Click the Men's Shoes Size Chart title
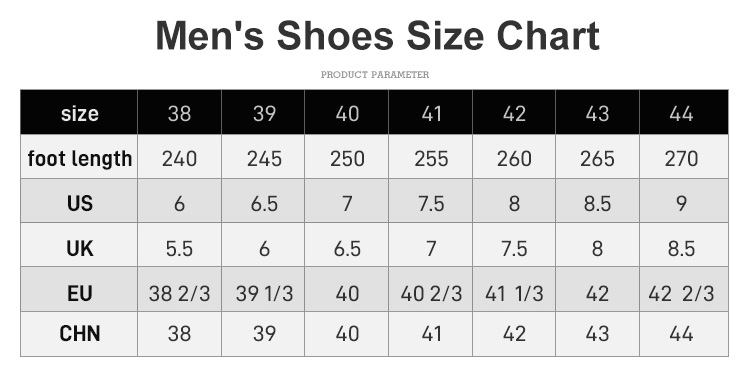 377,36
